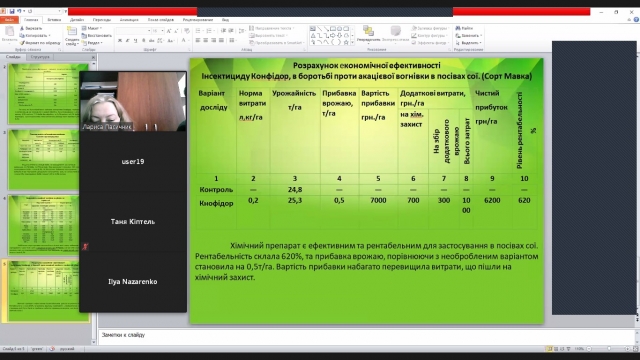Select slide 2 thumbnail in slides pane
The image size is (640, 360).
tap(48, 93)
